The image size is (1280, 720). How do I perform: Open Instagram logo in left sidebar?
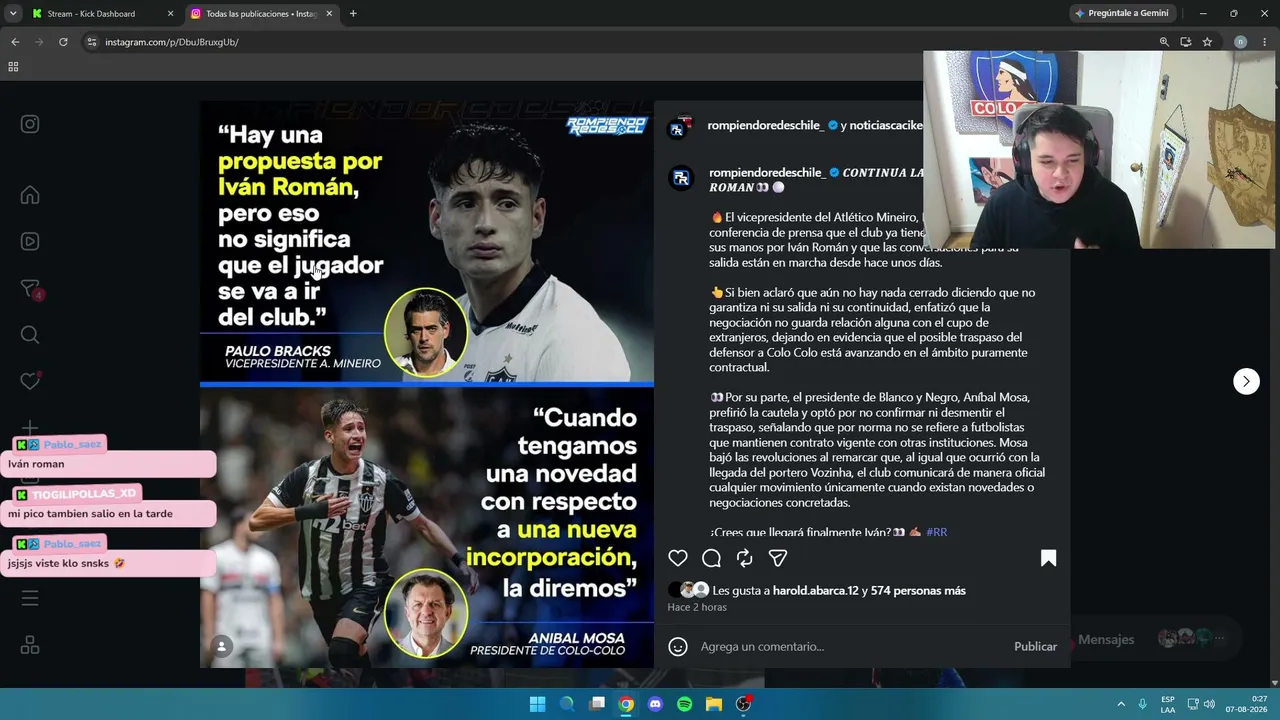pyautogui.click(x=30, y=124)
